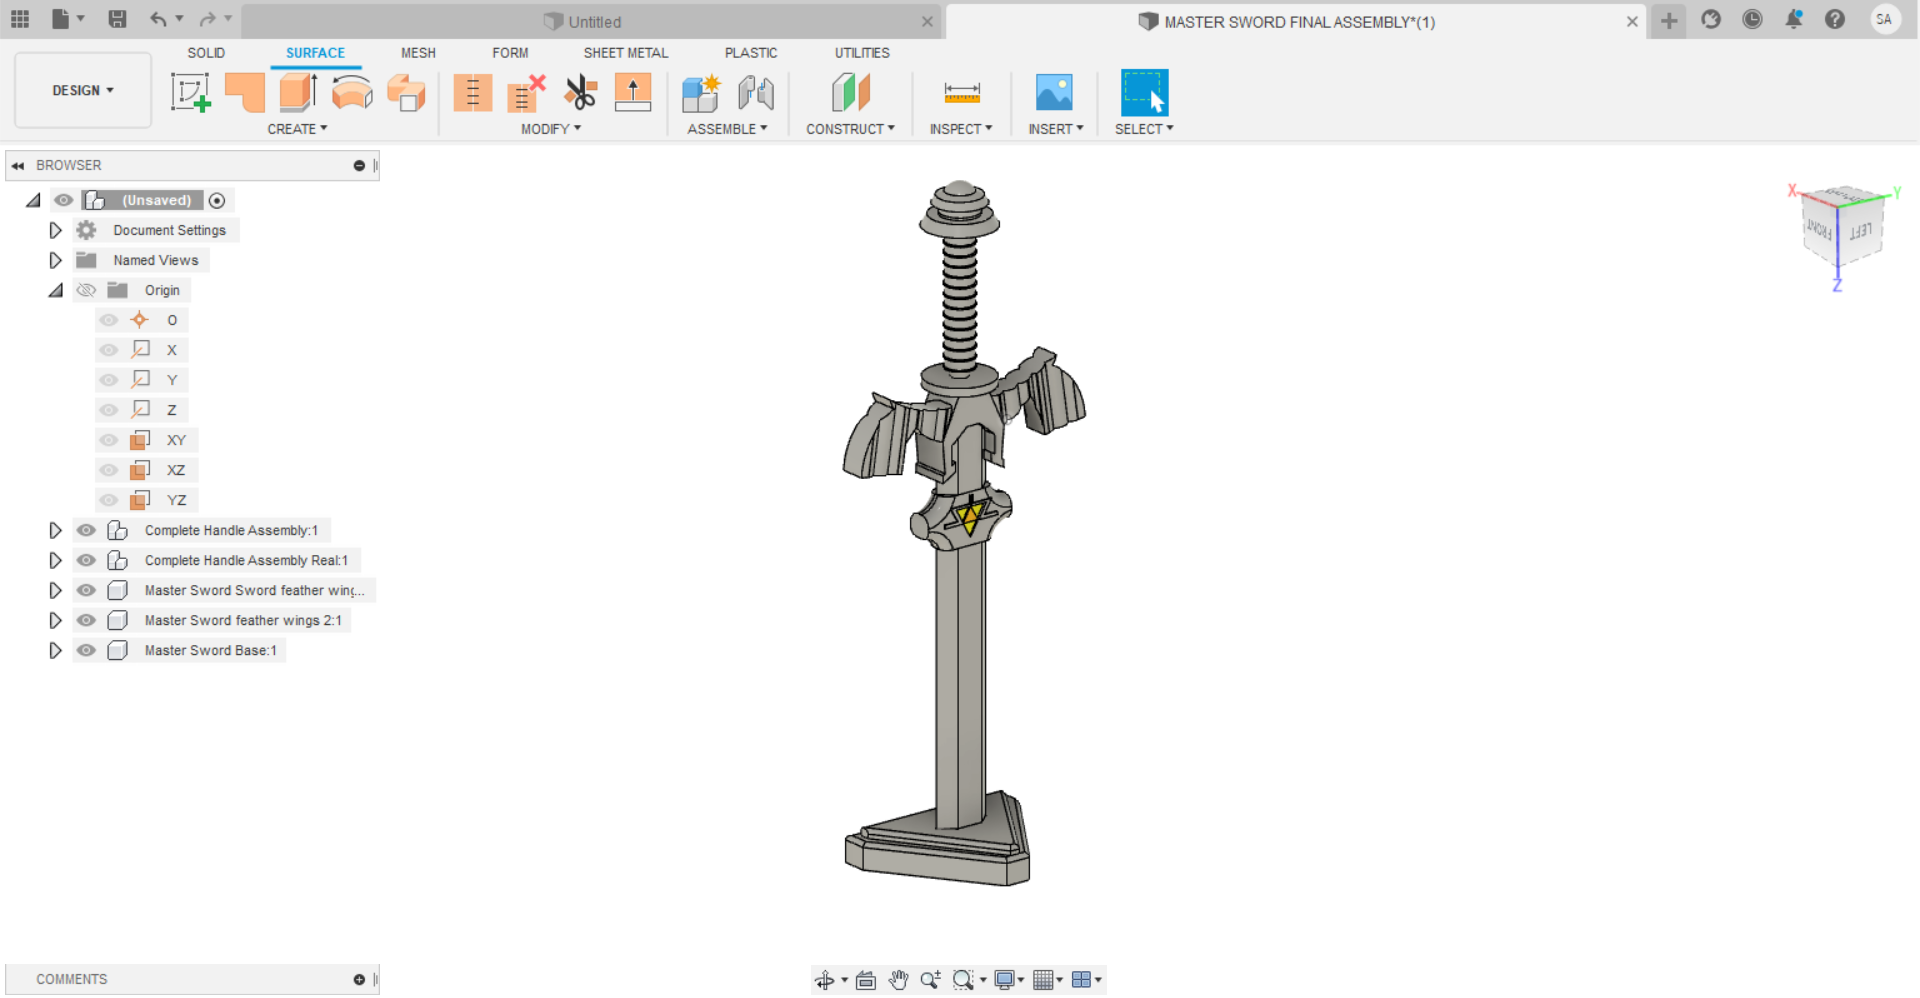Select the Trim tool in Modify
The image size is (1920, 998).
coord(472,93)
